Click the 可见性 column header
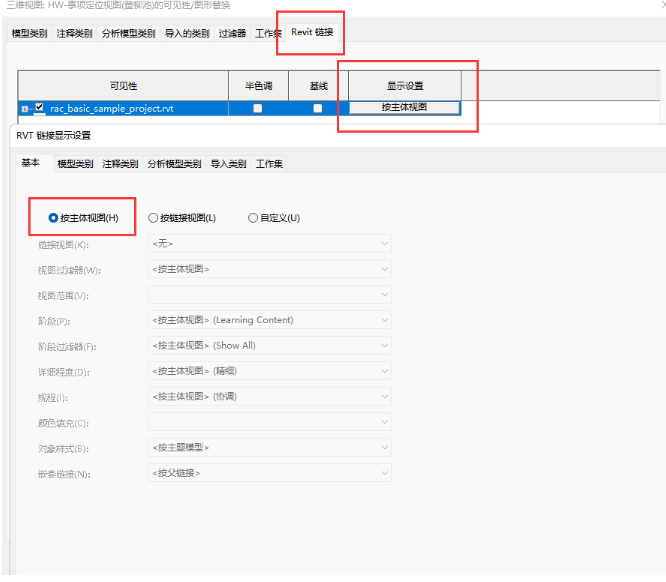This screenshot has height=582, width=666. click(123, 86)
